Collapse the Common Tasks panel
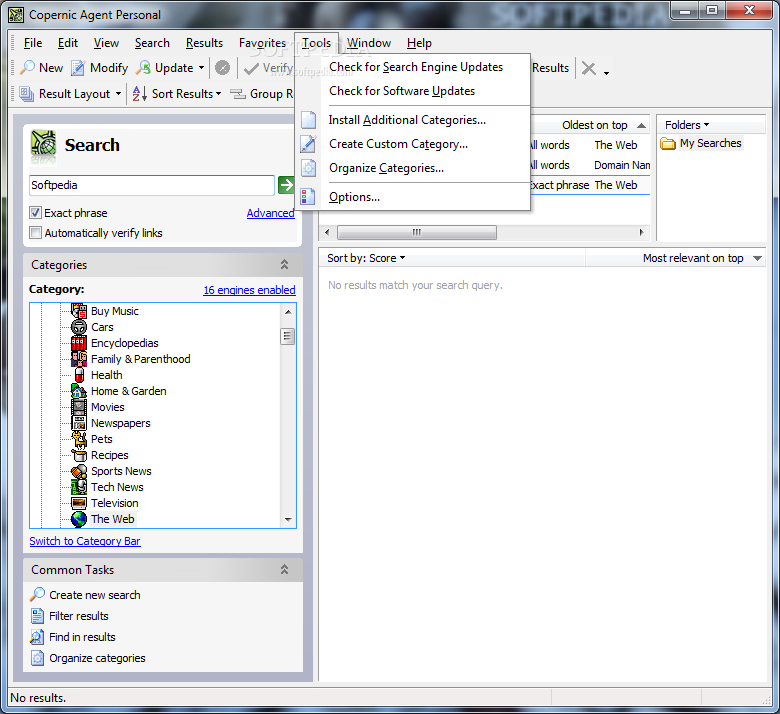780x714 pixels. point(285,570)
